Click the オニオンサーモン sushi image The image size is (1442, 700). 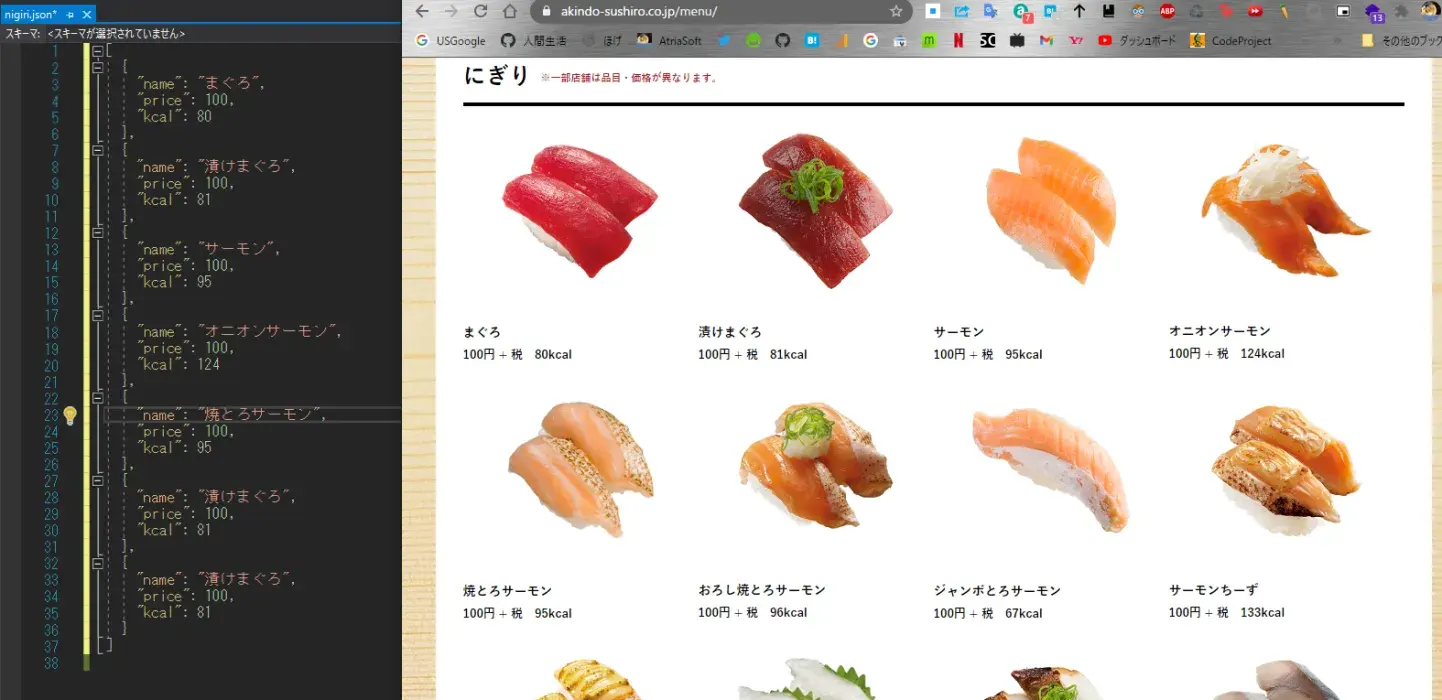point(1285,210)
